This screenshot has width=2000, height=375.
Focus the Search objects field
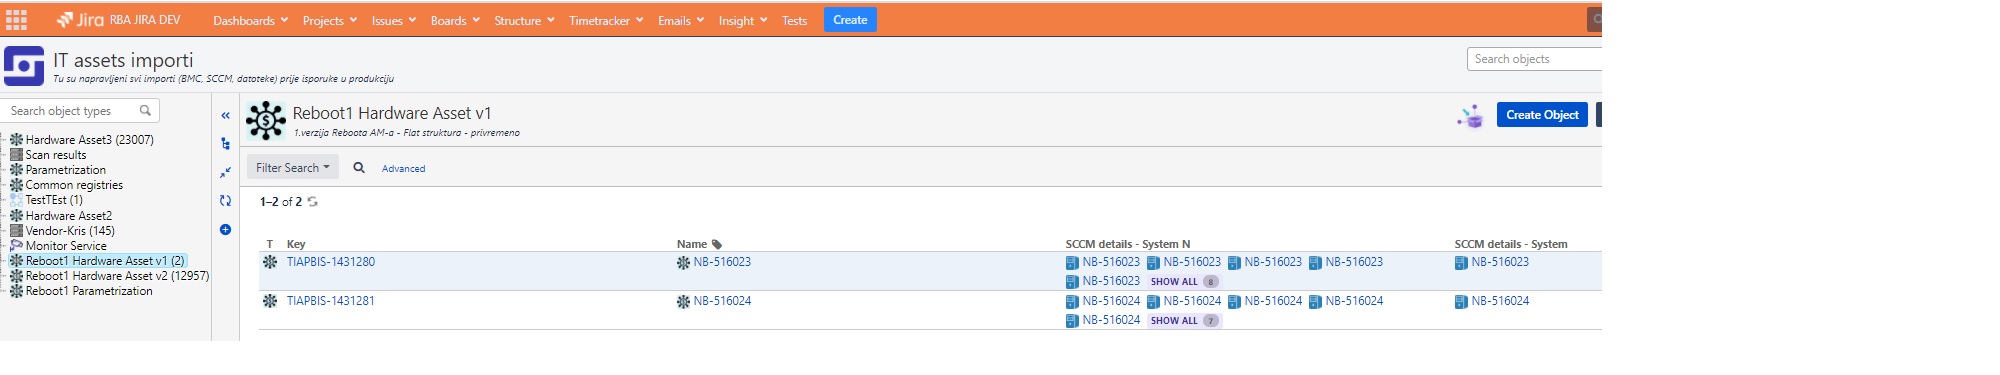(x=1534, y=59)
